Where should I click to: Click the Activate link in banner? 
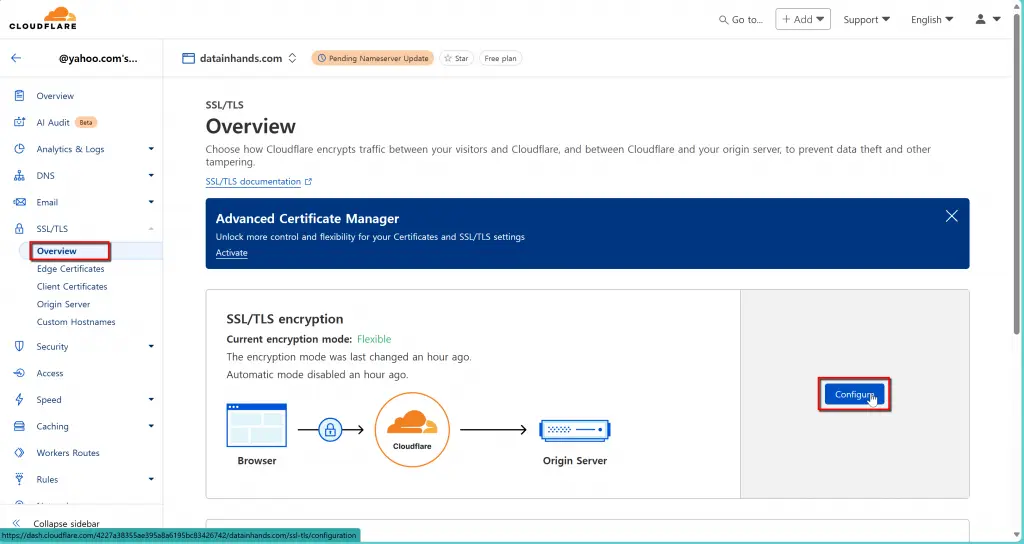click(x=231, y=253)
